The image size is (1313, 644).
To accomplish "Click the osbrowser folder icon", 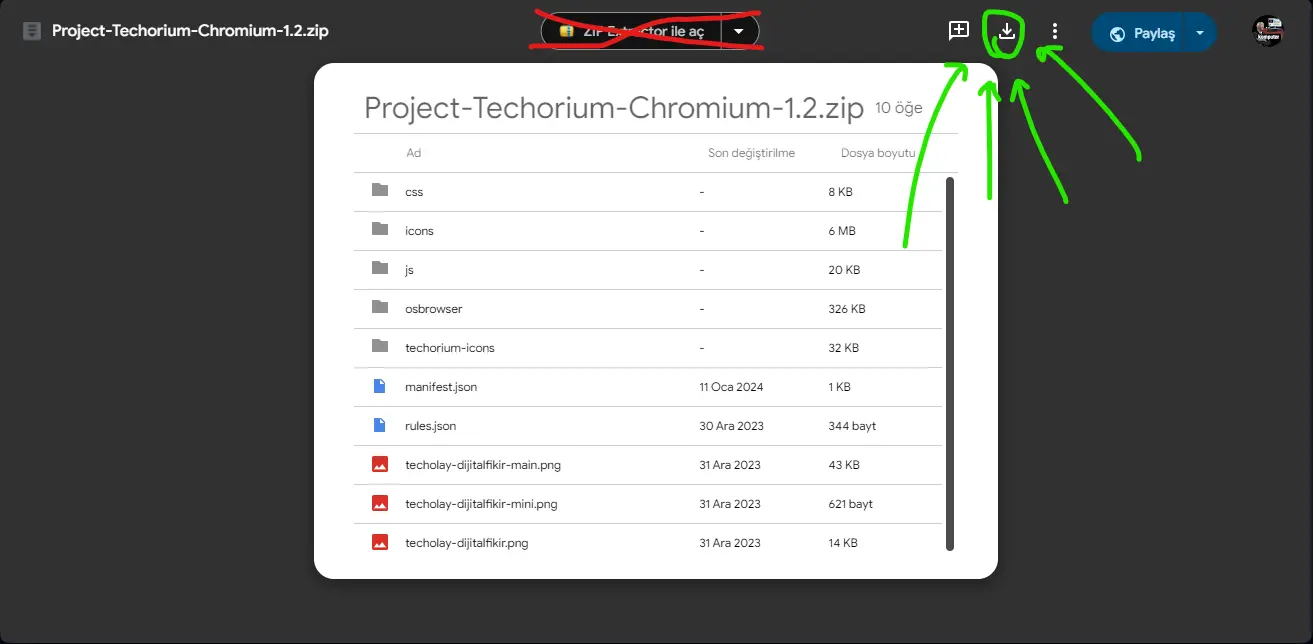I will (380, 307).
